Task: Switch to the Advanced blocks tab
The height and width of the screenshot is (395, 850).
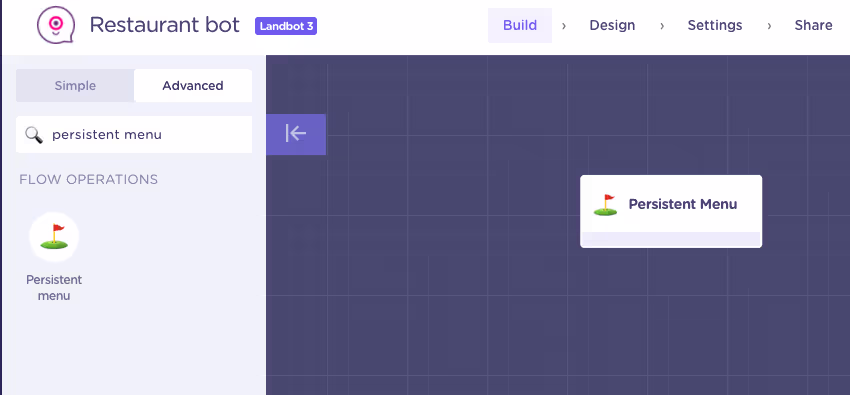Action: (x=193, y=86)
